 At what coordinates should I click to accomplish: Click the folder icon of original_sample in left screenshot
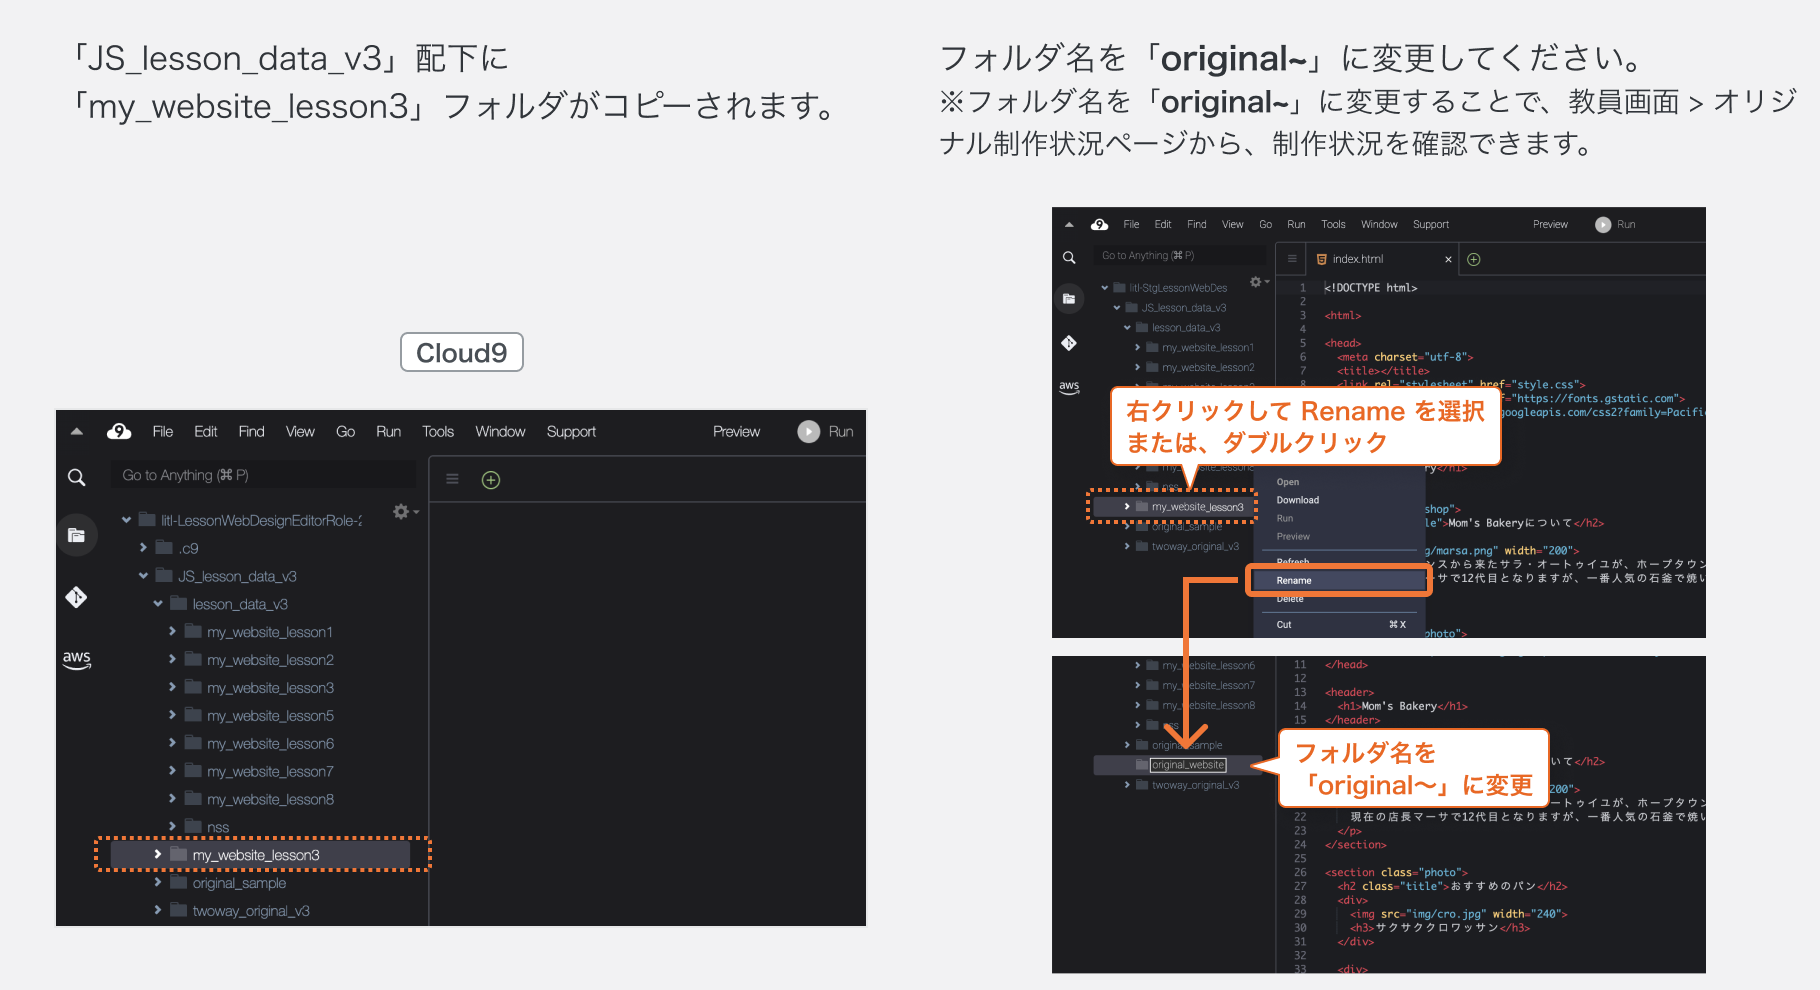click(179, 882)
